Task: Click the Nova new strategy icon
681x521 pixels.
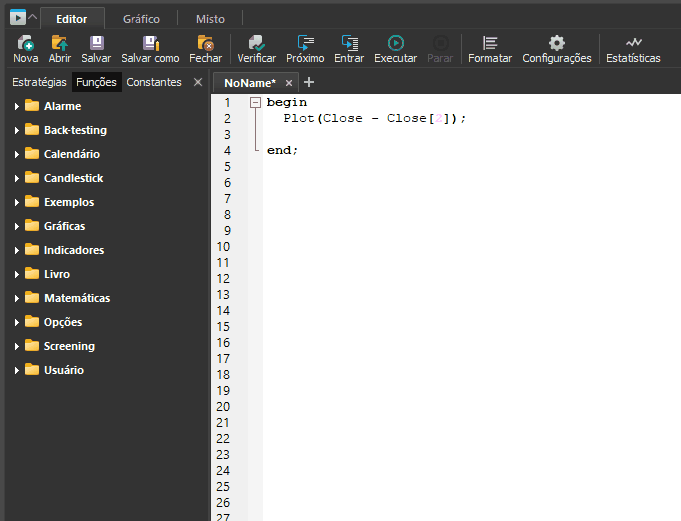Action: pyautogui.click(x=26, y=43)
